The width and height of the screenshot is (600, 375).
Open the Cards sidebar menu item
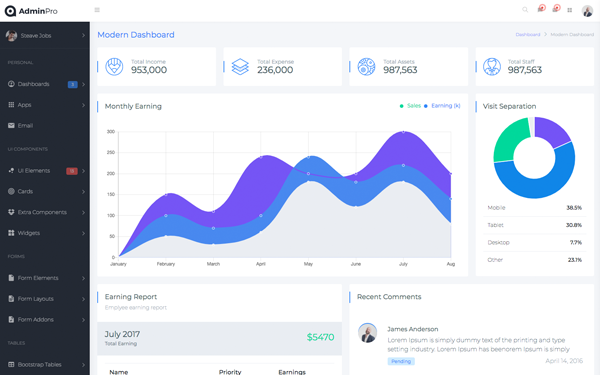tap(45, 191)
